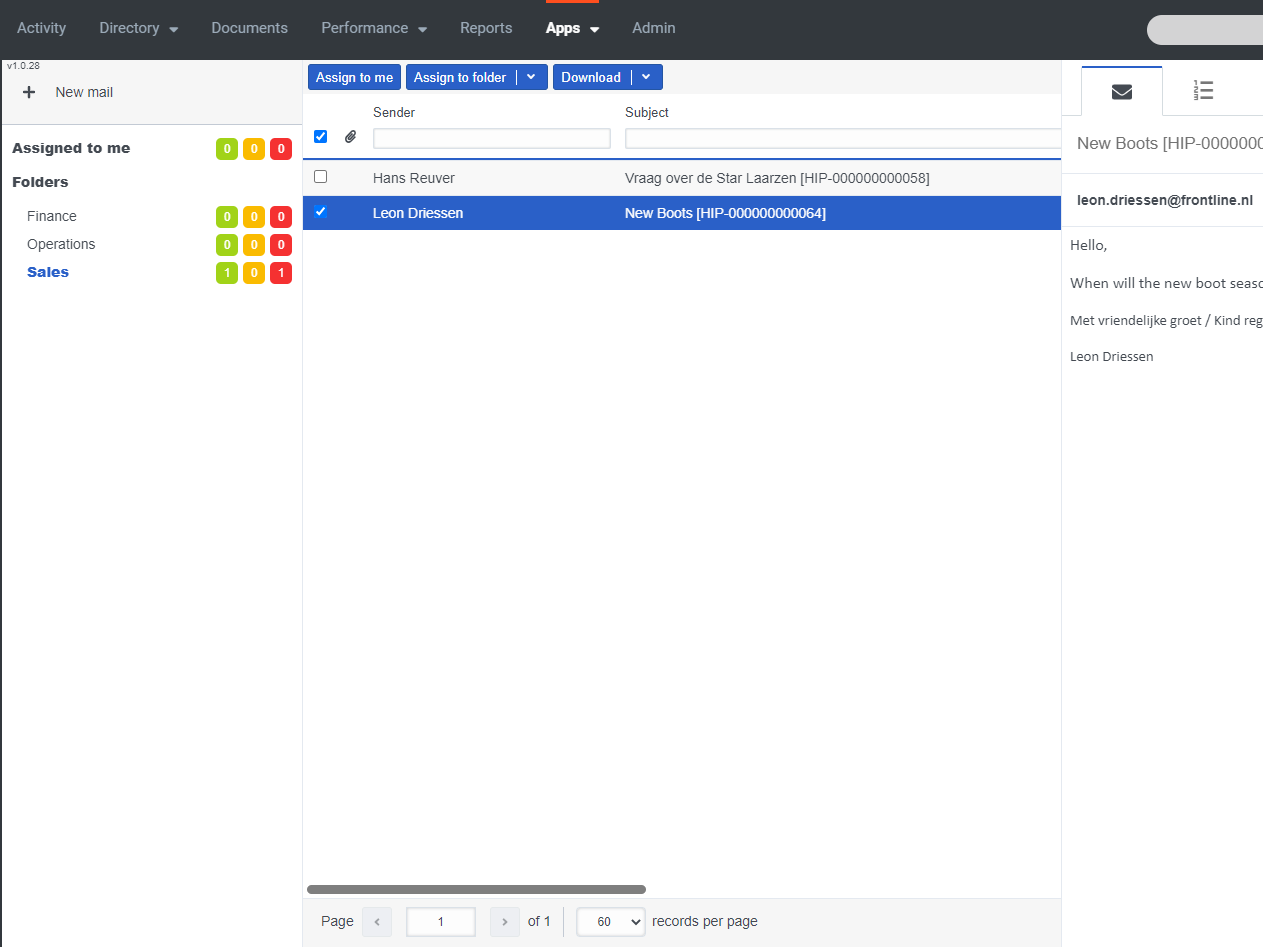Check the Hans Reuver mail checkbox

[x=320, y=177]
